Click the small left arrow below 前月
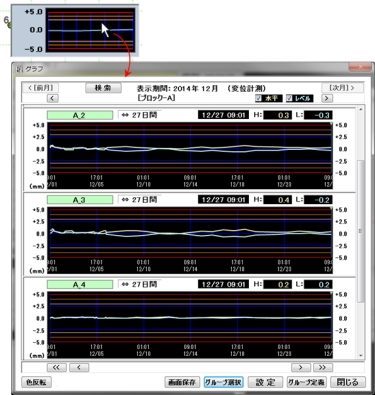Image resolution: width=375 pixels, height=395 pixels. [53, 98]
